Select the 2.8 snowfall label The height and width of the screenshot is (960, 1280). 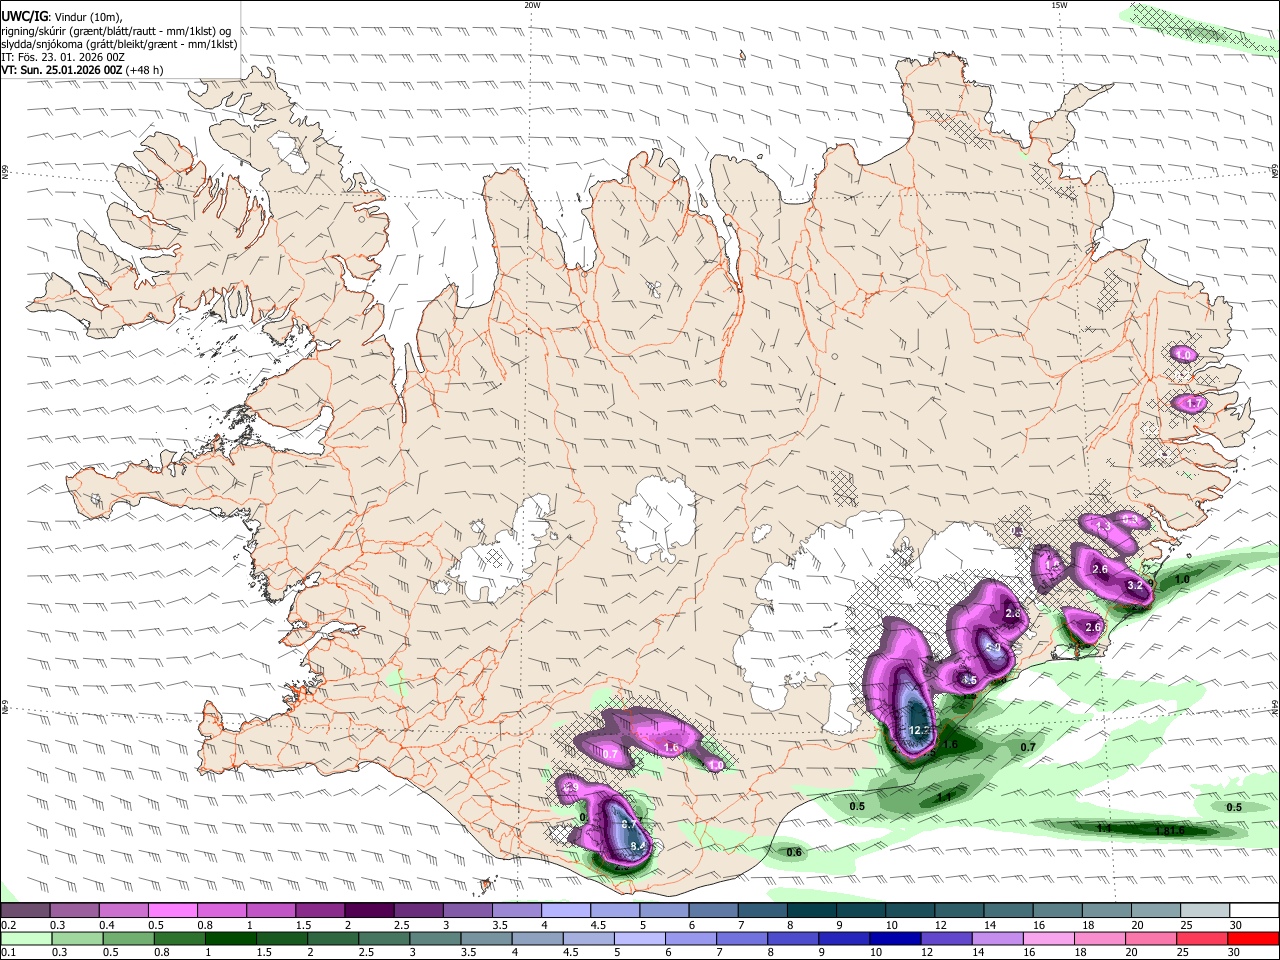[x=1012, y=614]
